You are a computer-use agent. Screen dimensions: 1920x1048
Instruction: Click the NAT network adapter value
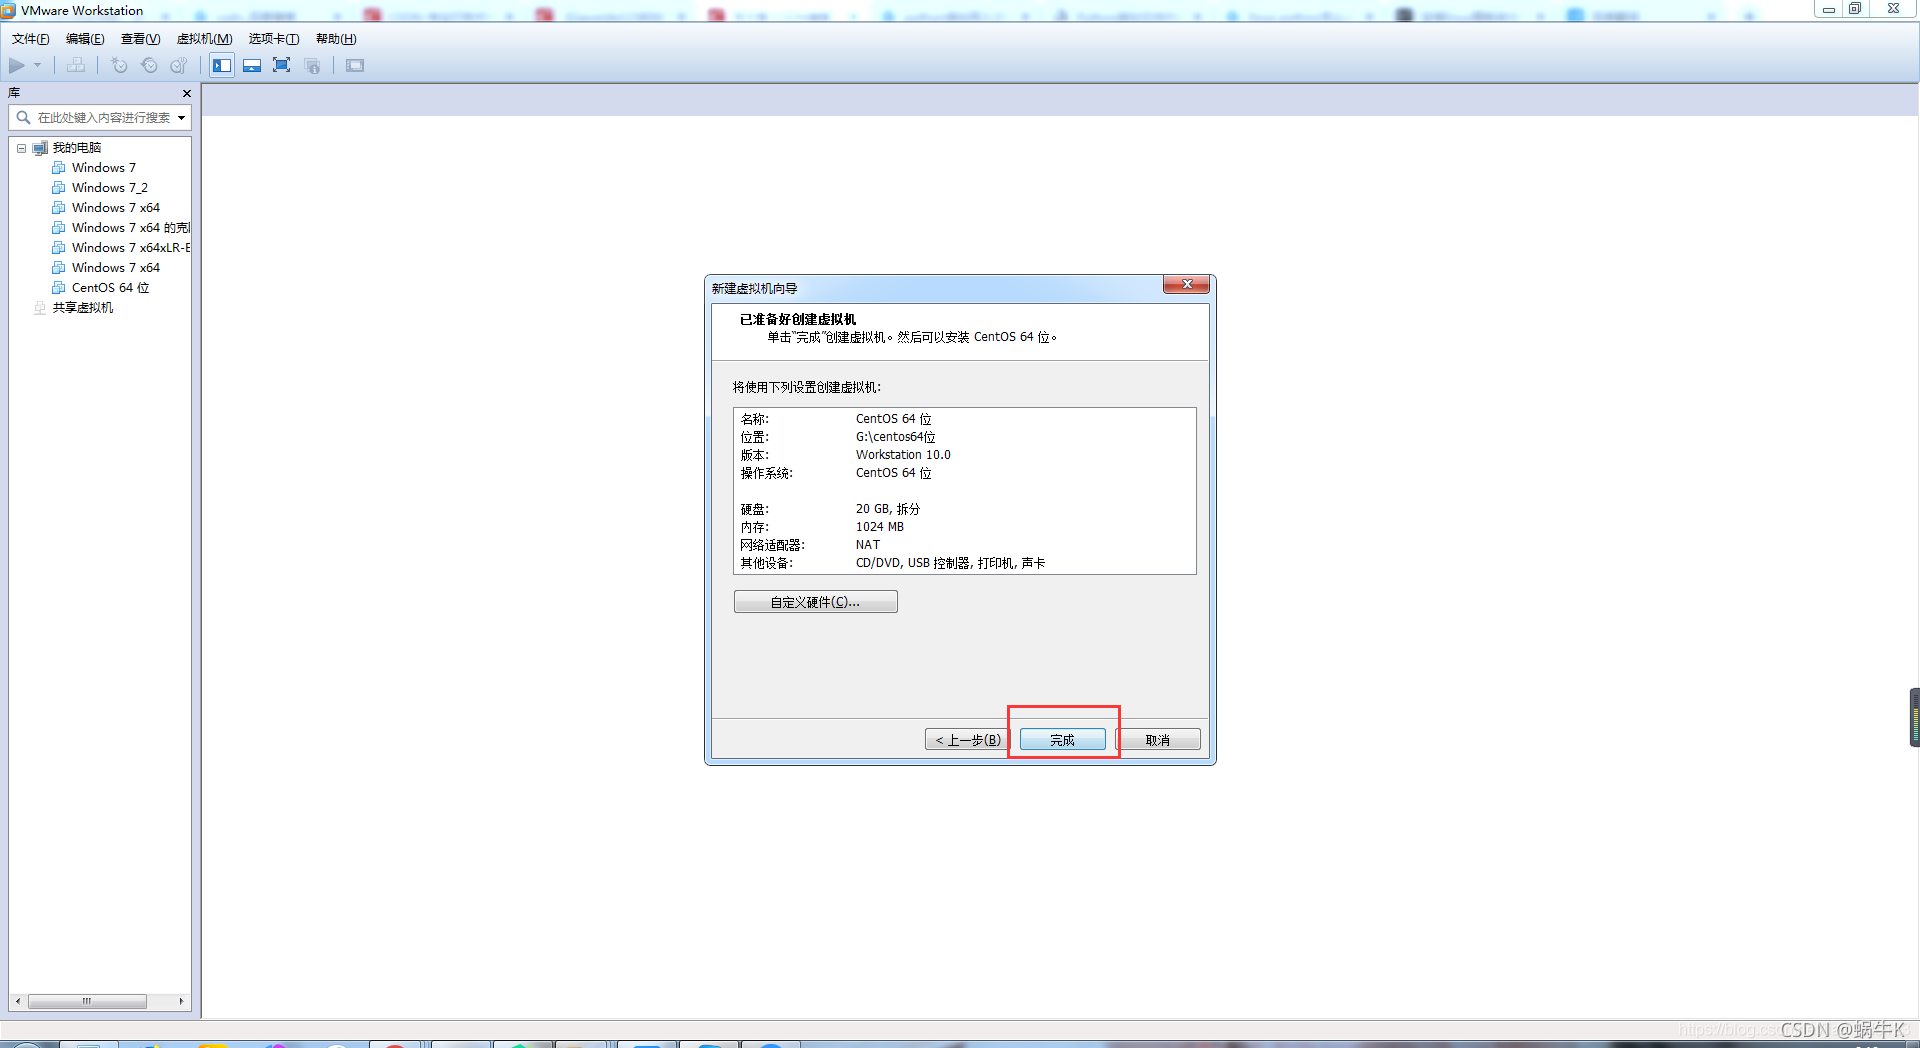click(x=868, y=545)
